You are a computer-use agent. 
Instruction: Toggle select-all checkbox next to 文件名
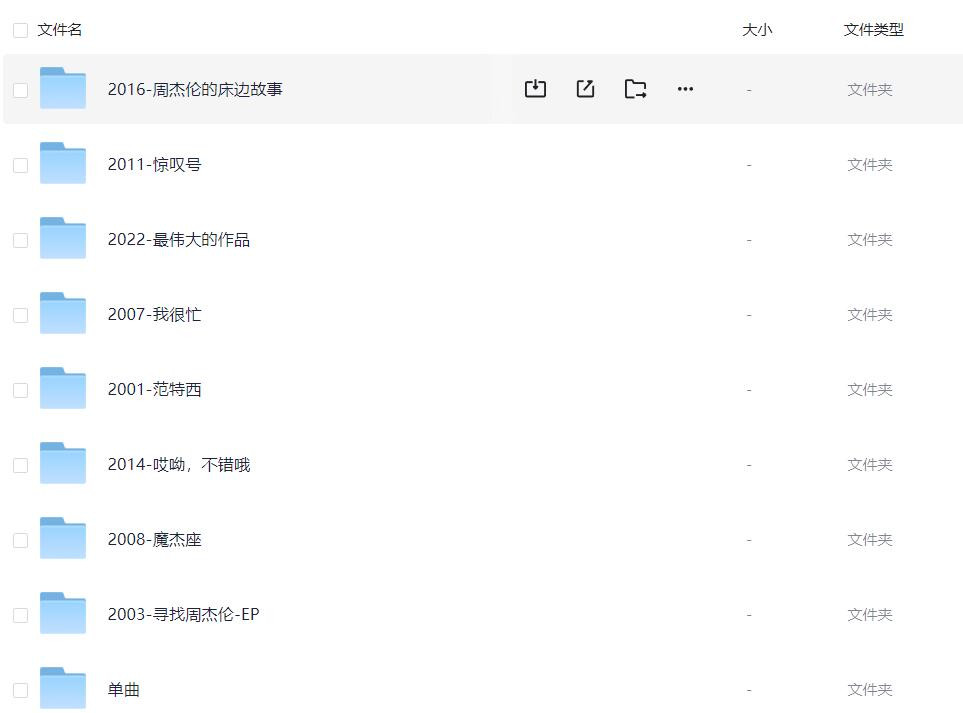20,30
